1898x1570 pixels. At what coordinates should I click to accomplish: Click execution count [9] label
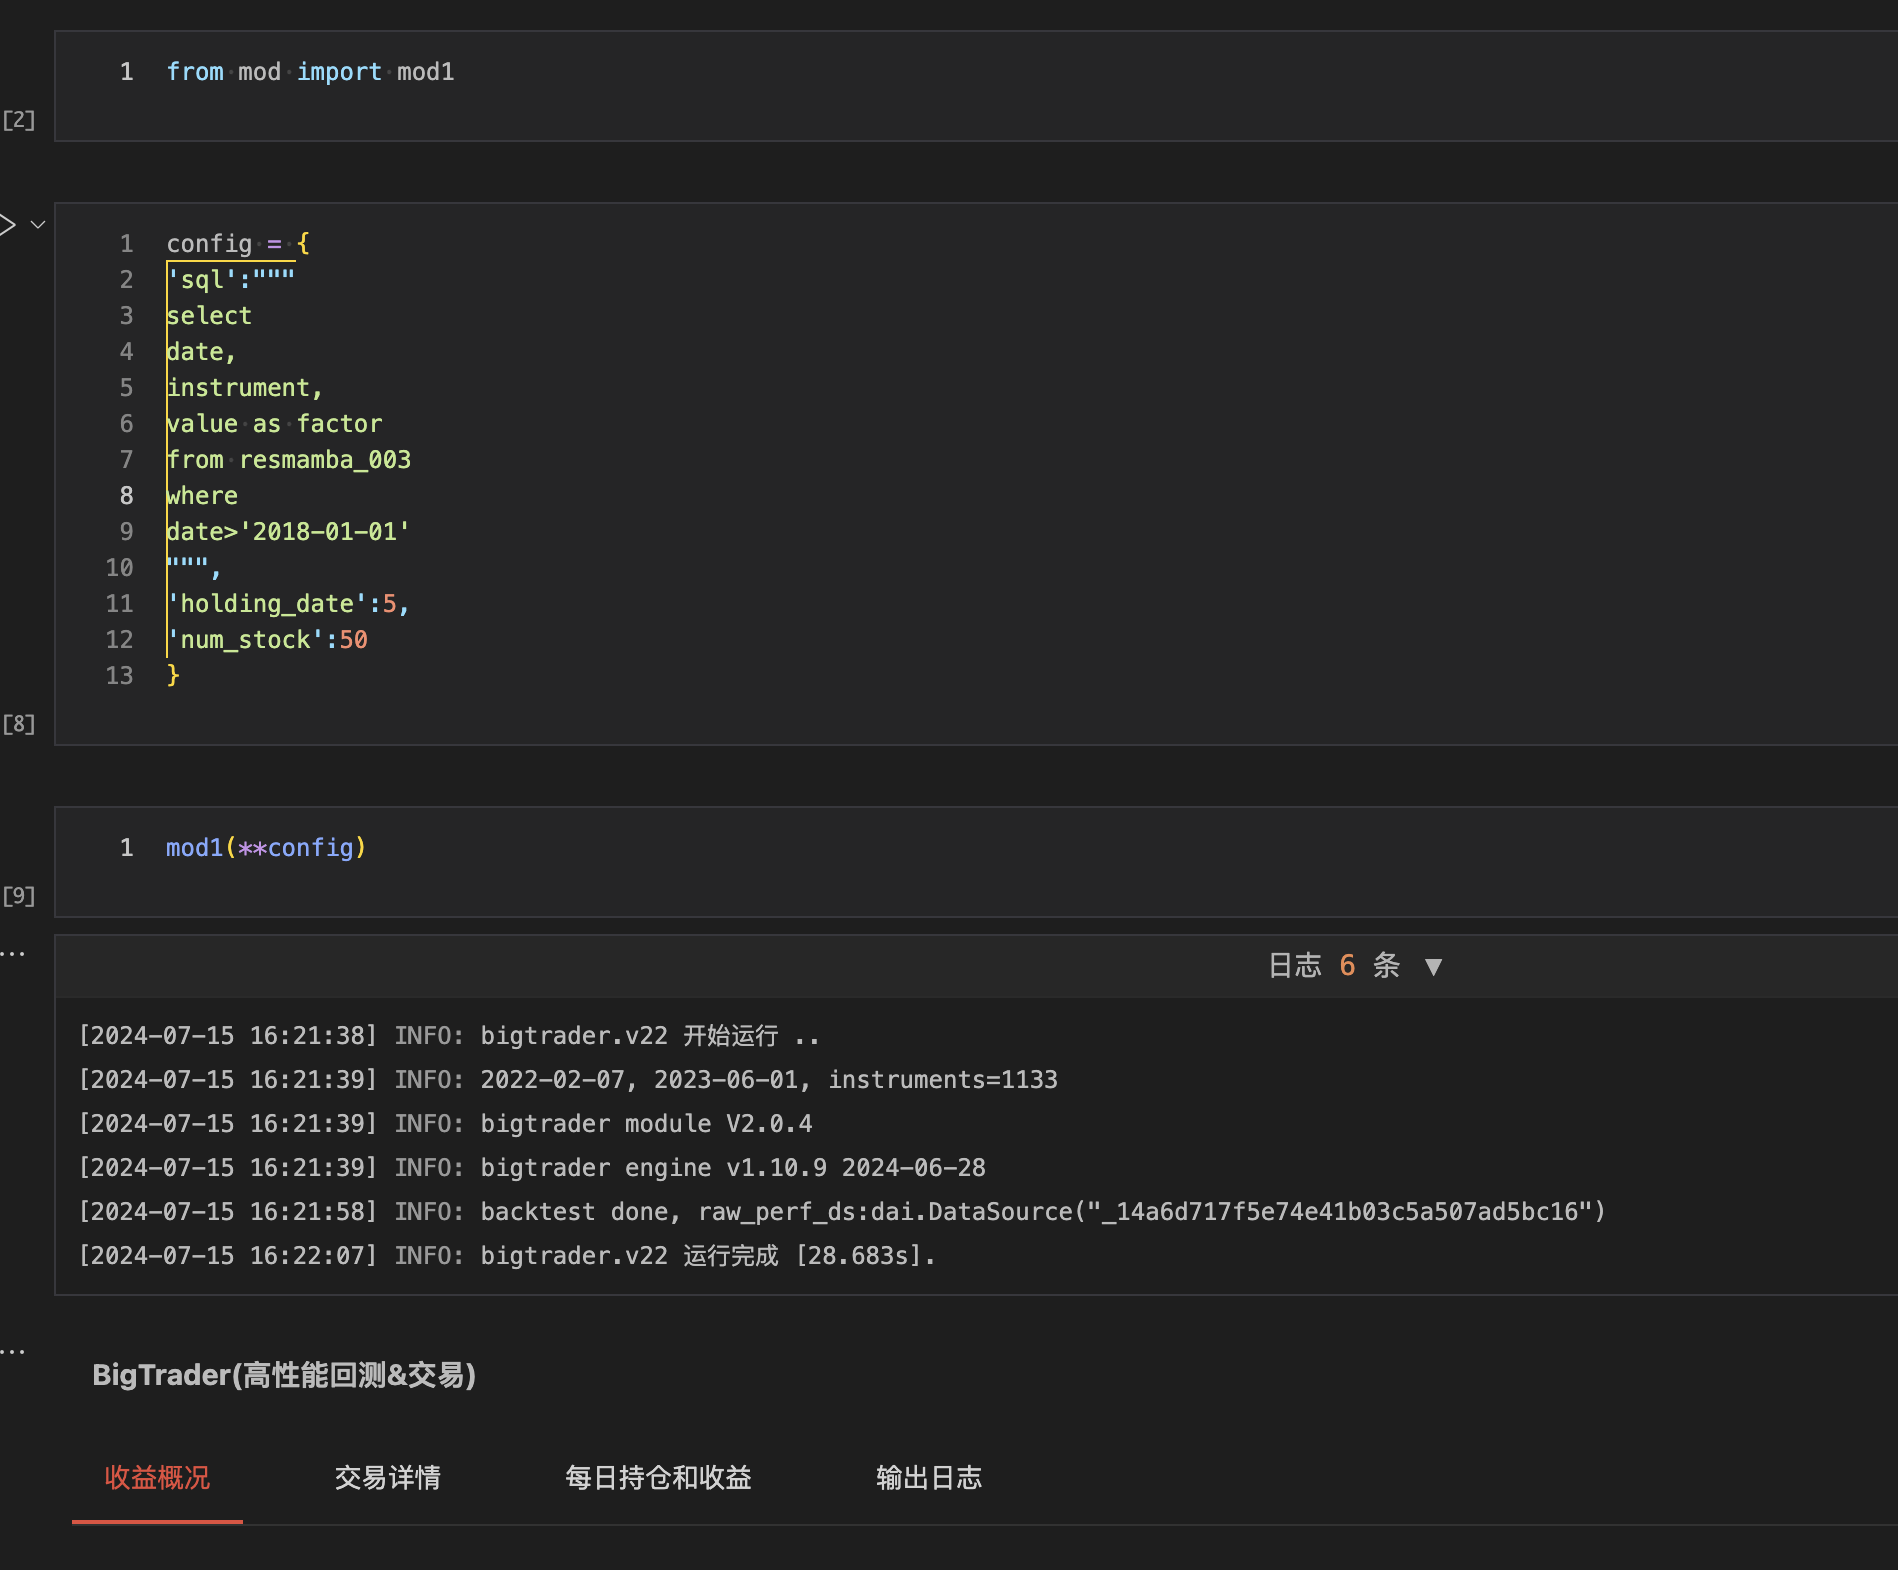tap(19, 897)
